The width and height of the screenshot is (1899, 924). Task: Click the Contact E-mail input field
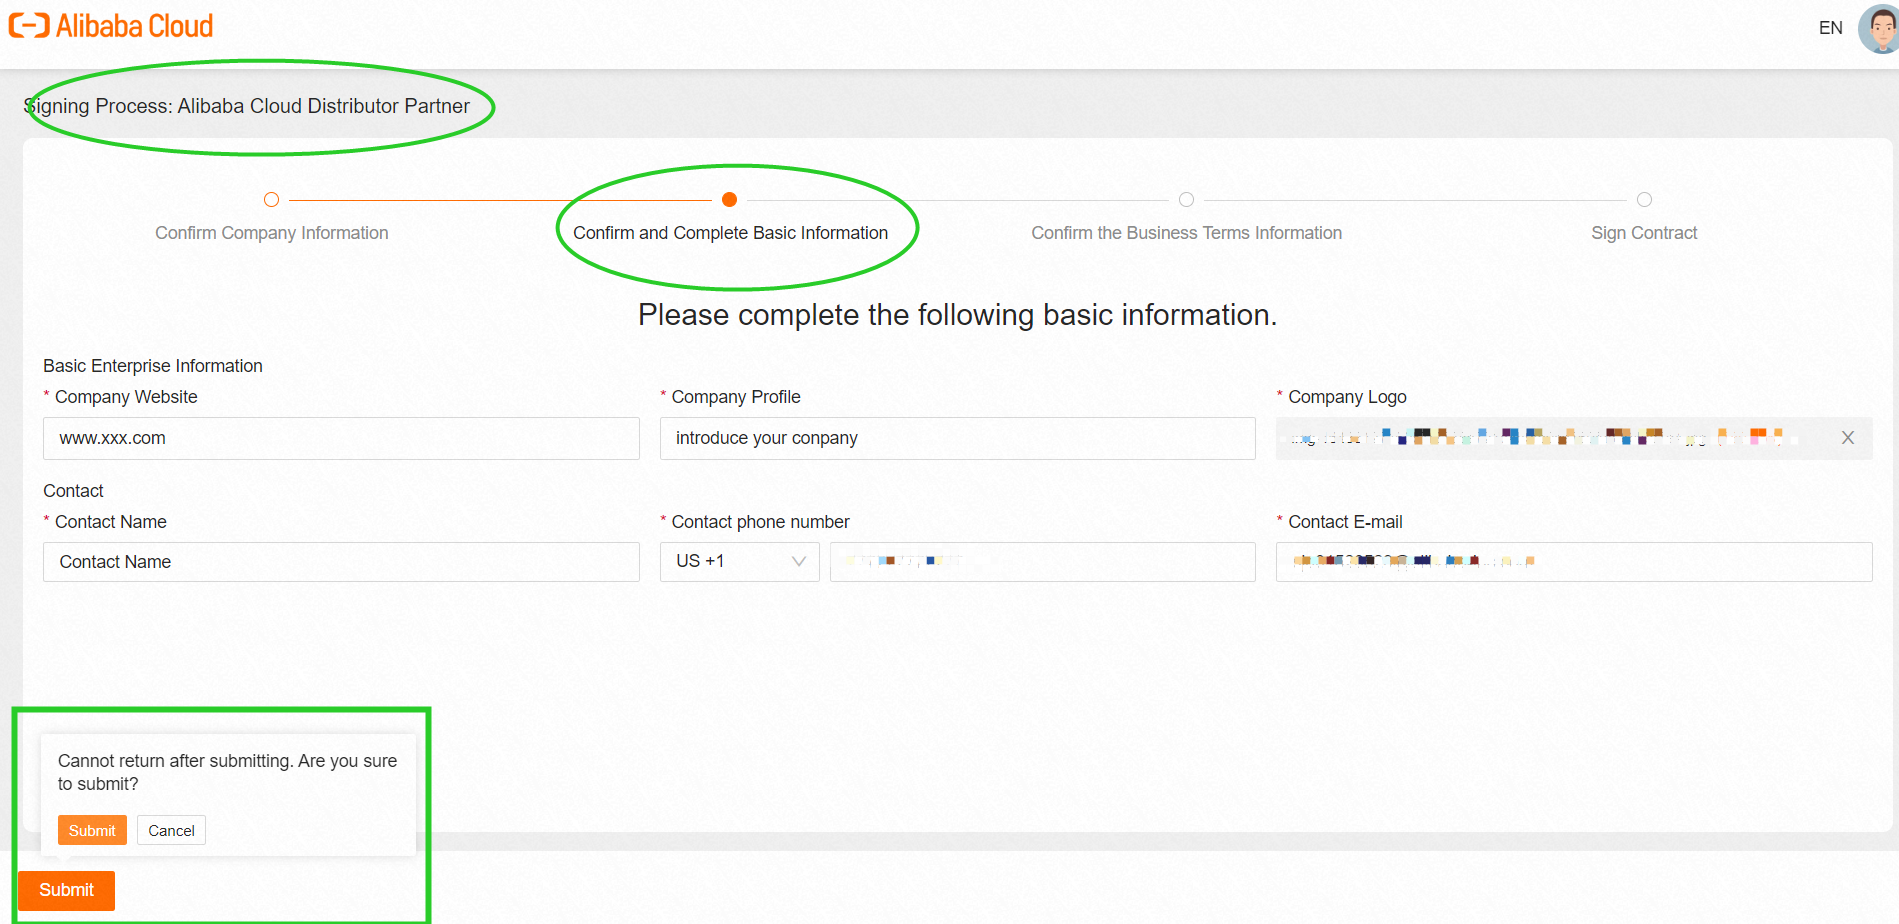[1573, 561]
